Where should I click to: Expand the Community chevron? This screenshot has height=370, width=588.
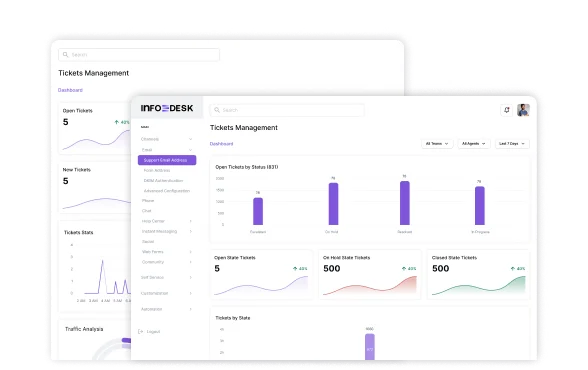tap(190, 262)
